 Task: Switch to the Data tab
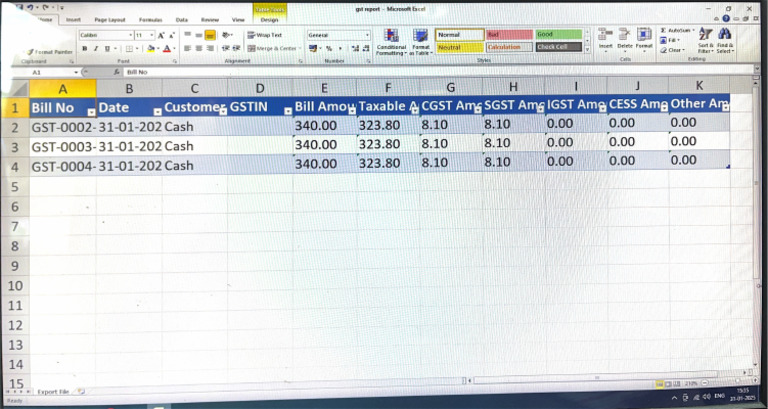pos(182,20)
